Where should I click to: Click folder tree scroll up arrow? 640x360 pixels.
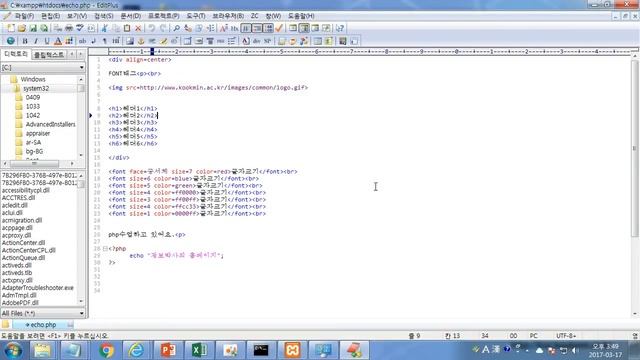(x=81, y=79)
